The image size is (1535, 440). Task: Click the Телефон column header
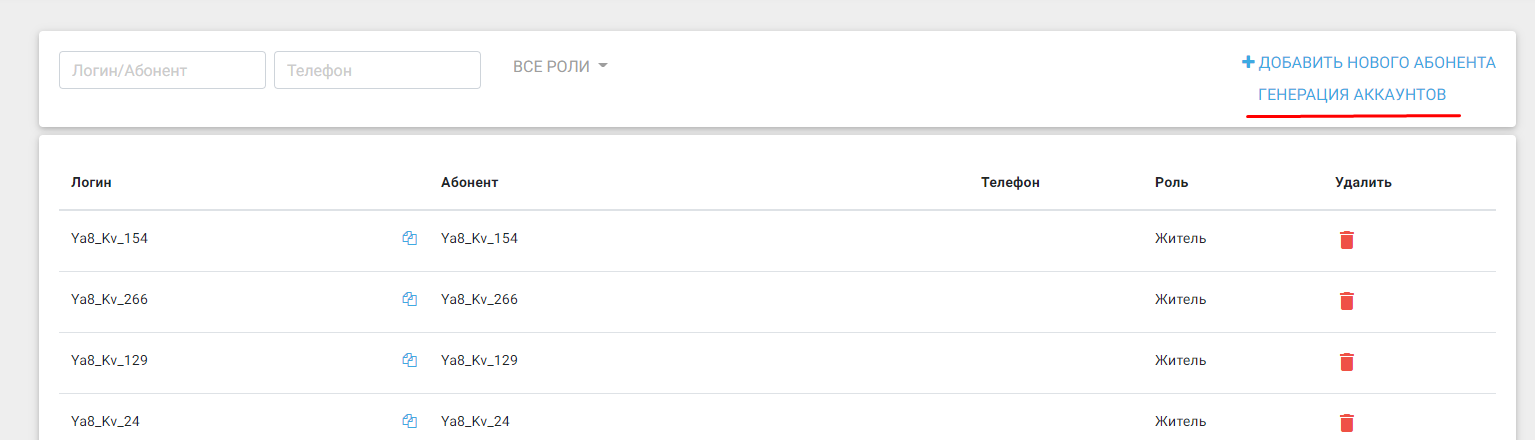(x=1010, y=182)
